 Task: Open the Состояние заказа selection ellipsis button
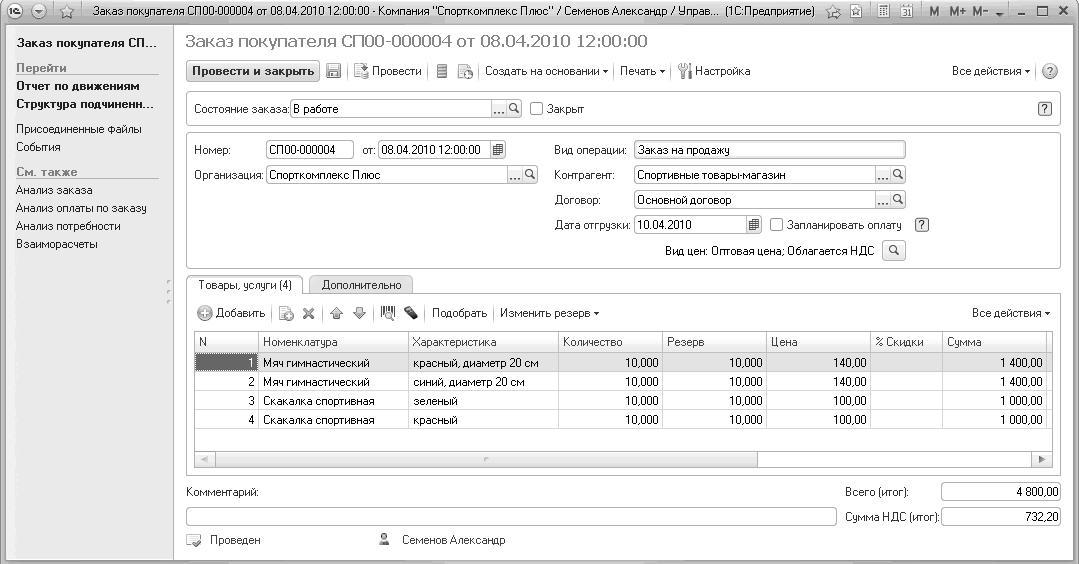coord(499,109)
